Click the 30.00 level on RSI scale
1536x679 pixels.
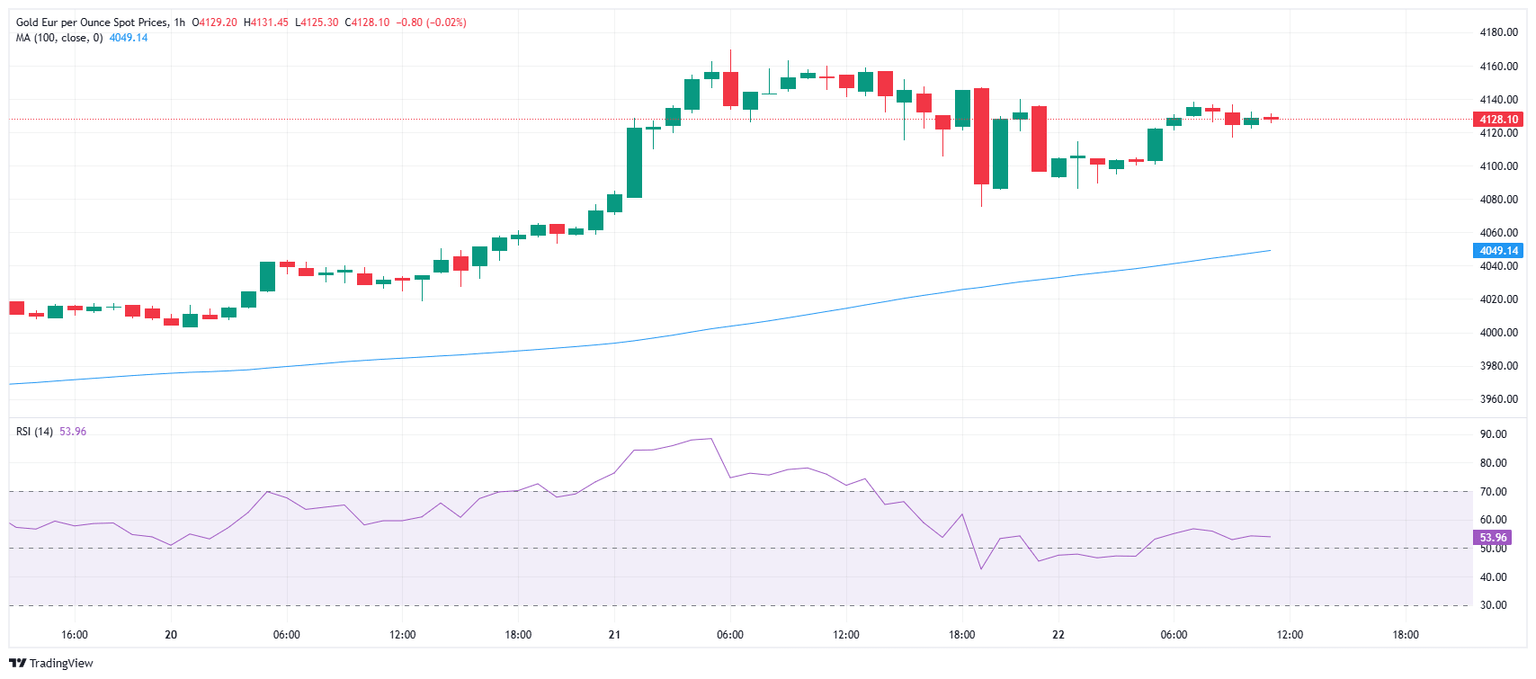coord(1493,606)
